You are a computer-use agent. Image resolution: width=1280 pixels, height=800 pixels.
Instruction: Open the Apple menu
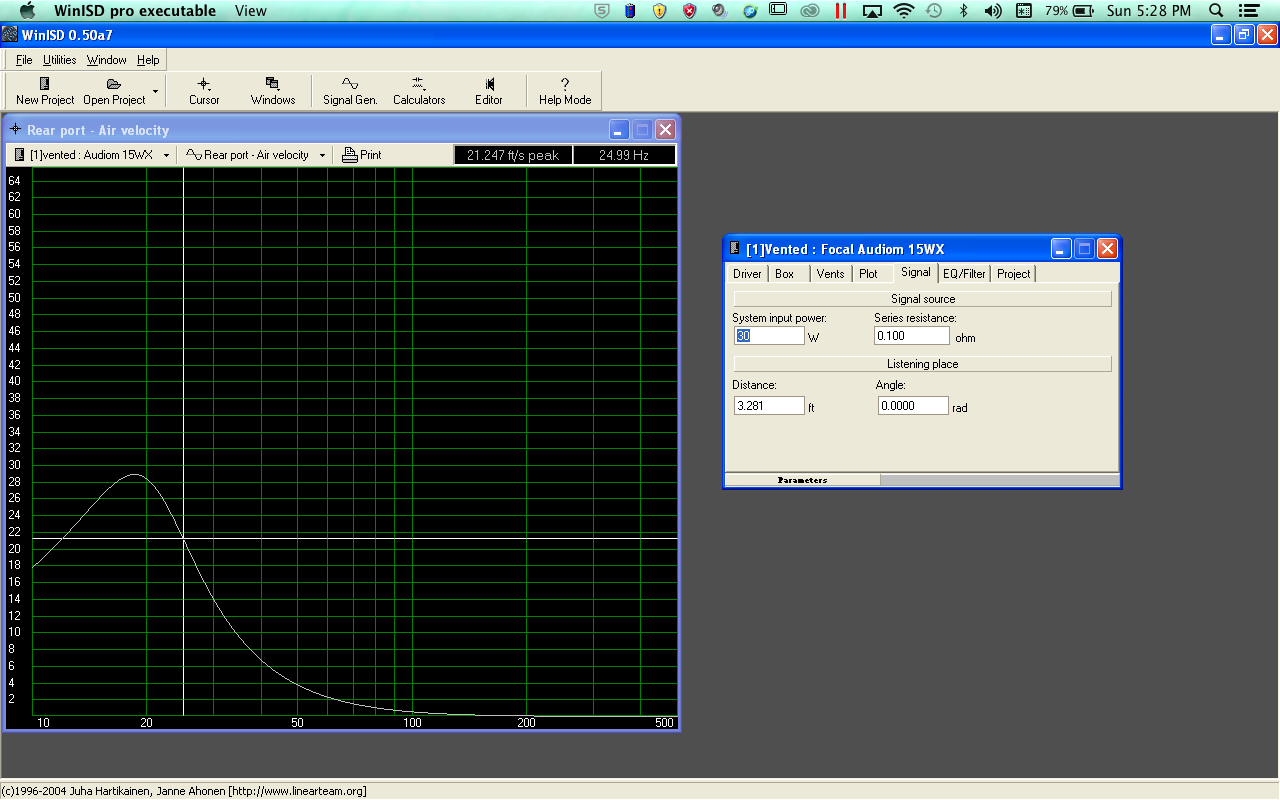click(27, 11)
